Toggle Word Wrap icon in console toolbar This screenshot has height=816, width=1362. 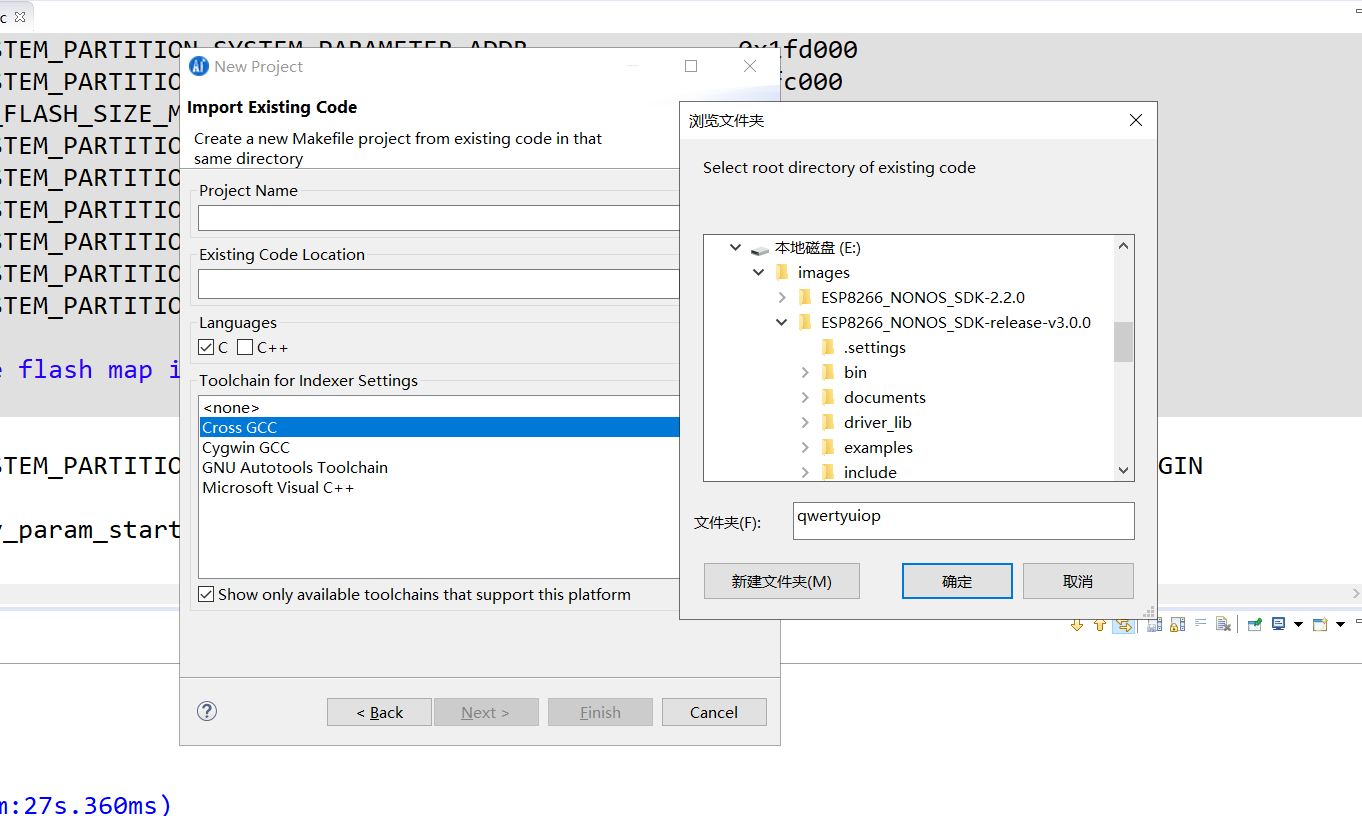click(x=1200, y=623)
